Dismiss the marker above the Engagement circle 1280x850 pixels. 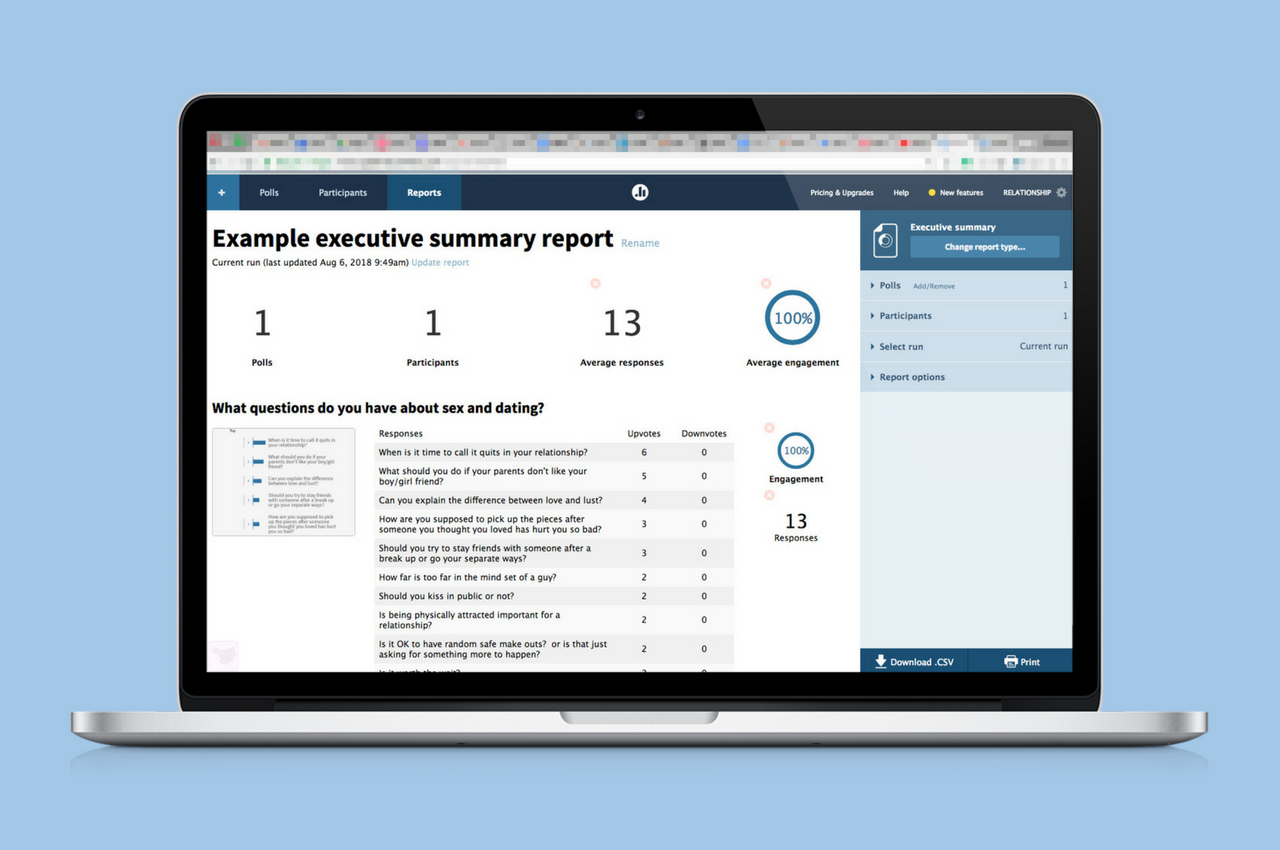(769, 427)
